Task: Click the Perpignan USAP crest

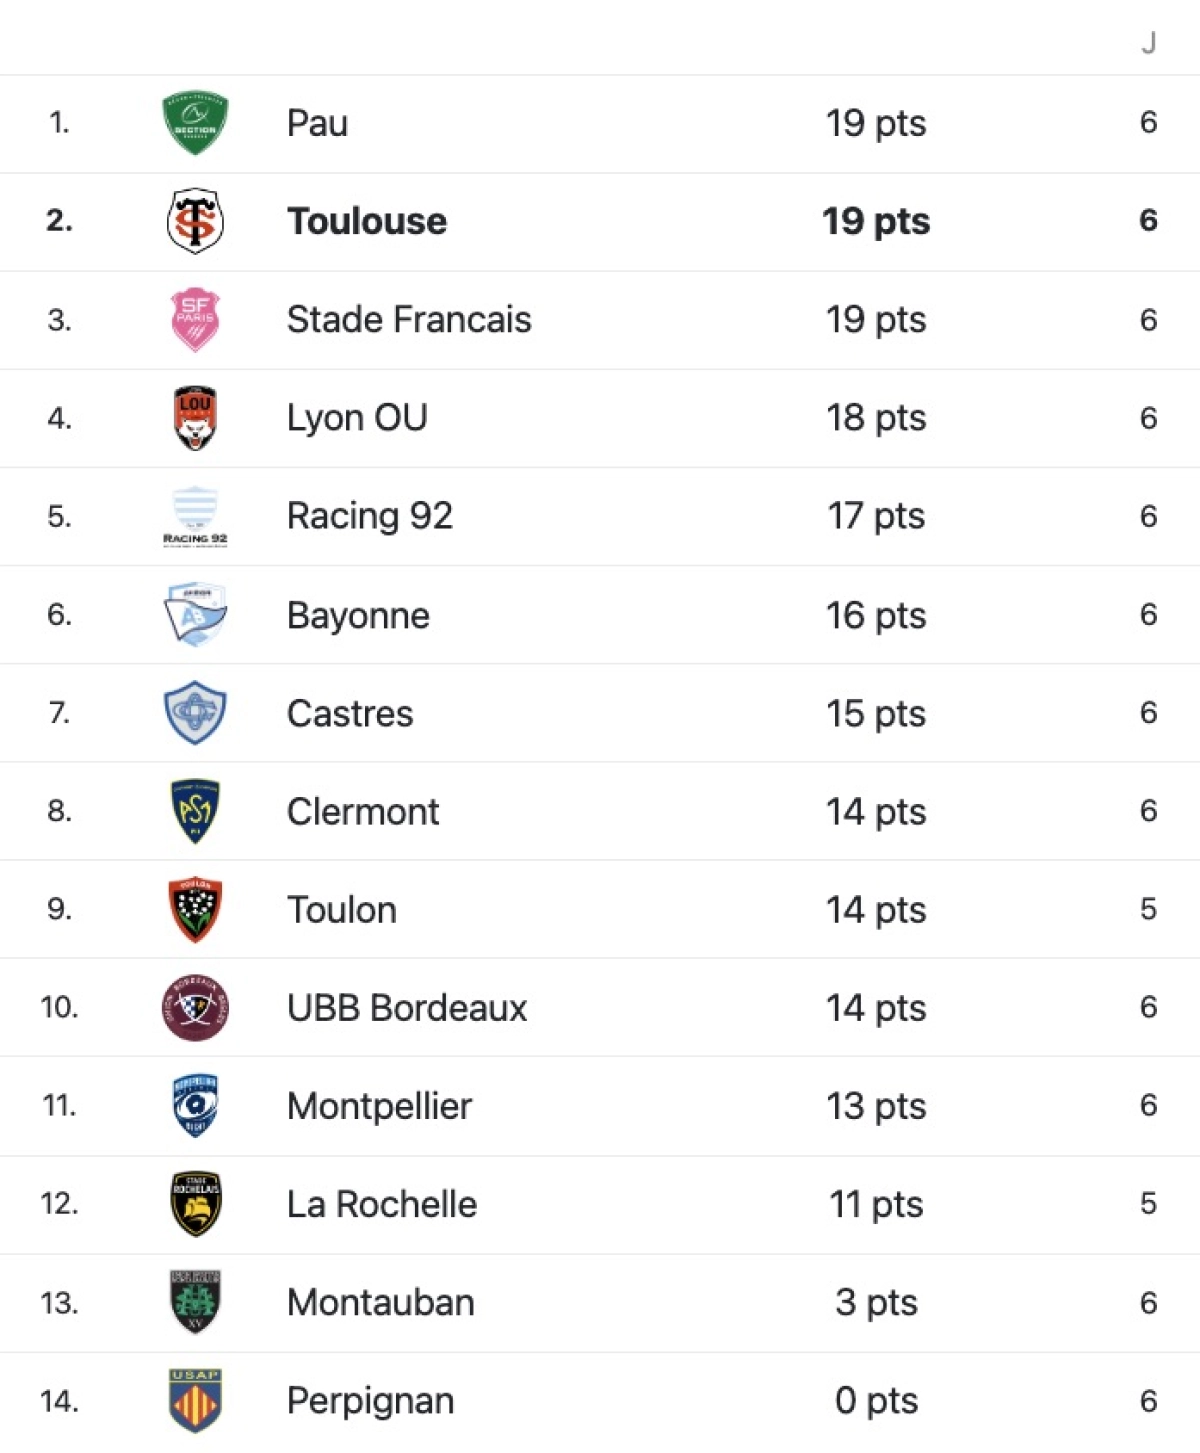Action: (x=196, y=1399)
